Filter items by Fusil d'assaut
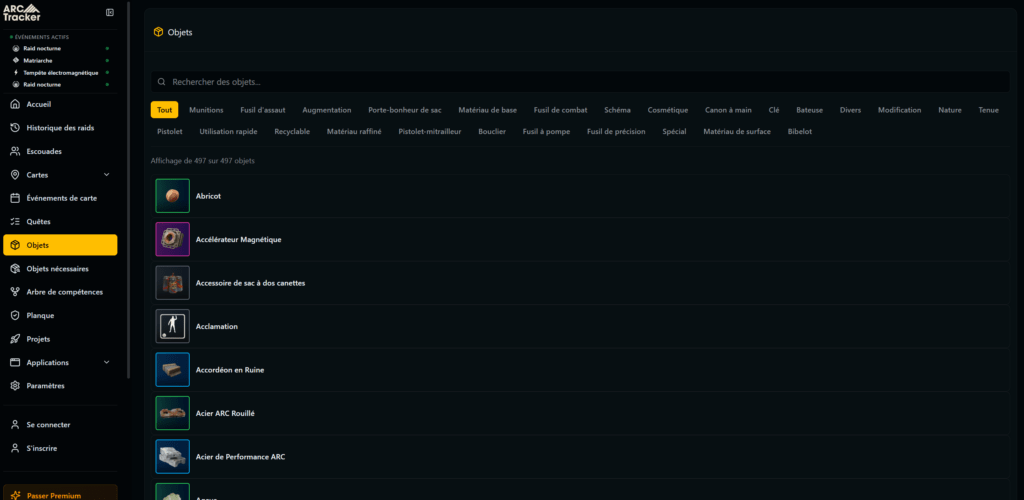Screen dimensions: 1024x500 click(x=263, y=110)
